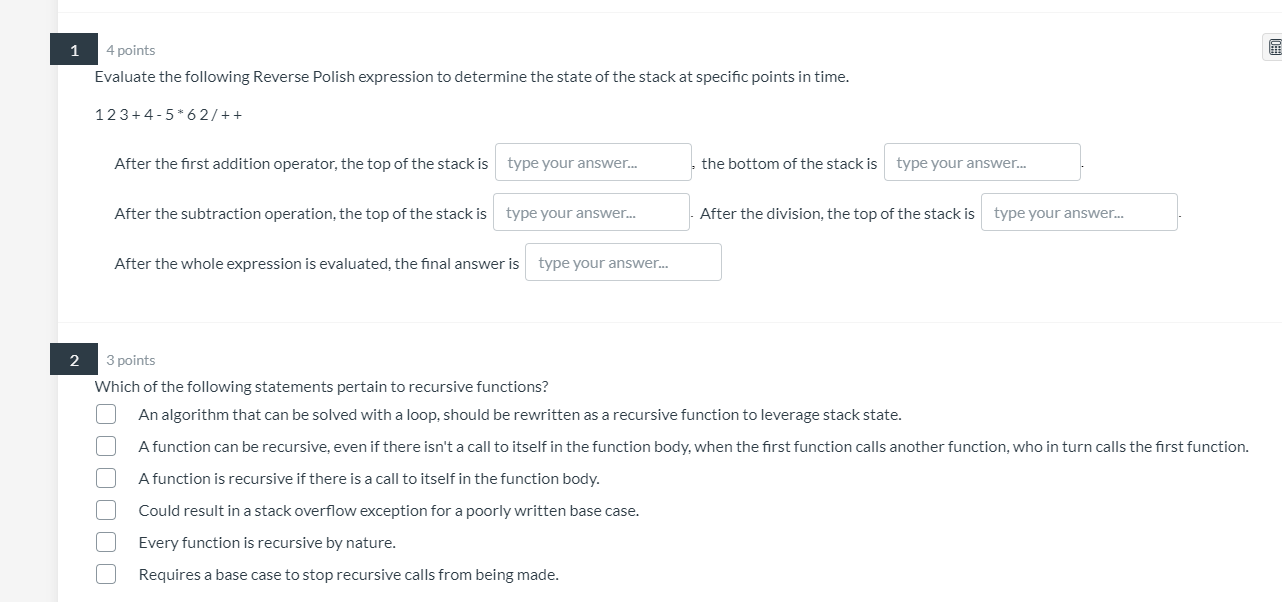
Task: Click the answer box for 'After the division'
Action: [x=1079, y=212]
